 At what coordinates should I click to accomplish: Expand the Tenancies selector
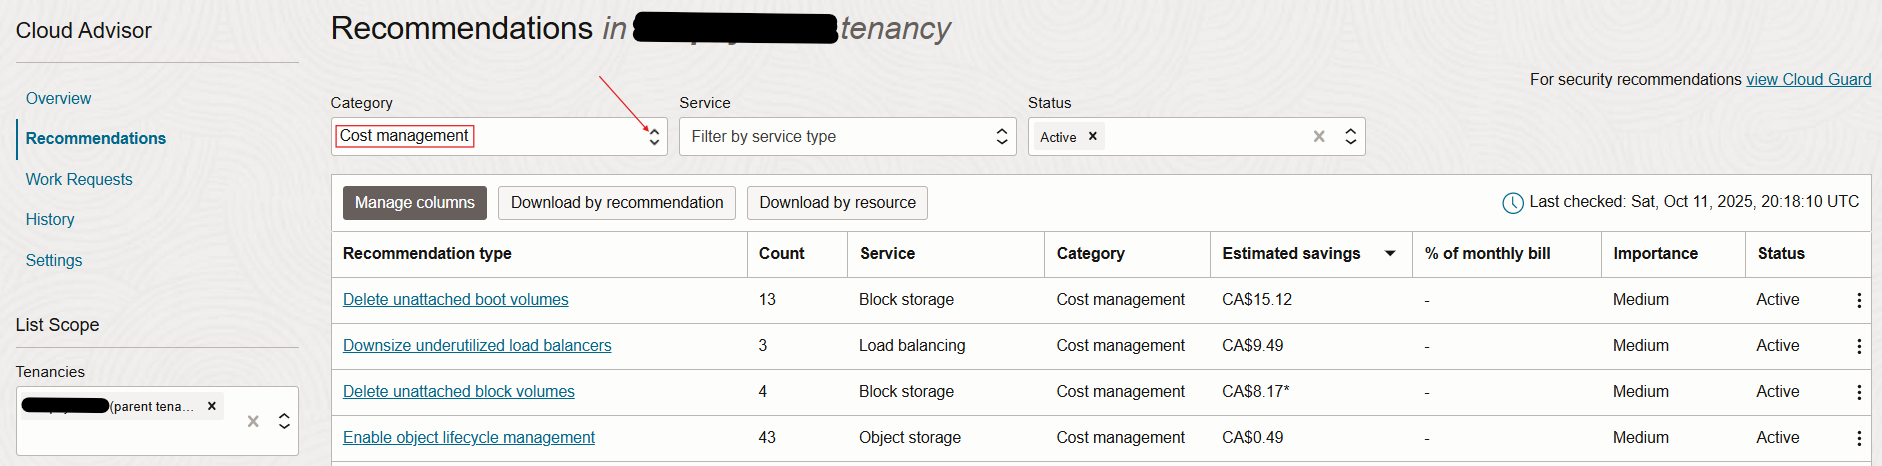284,421
